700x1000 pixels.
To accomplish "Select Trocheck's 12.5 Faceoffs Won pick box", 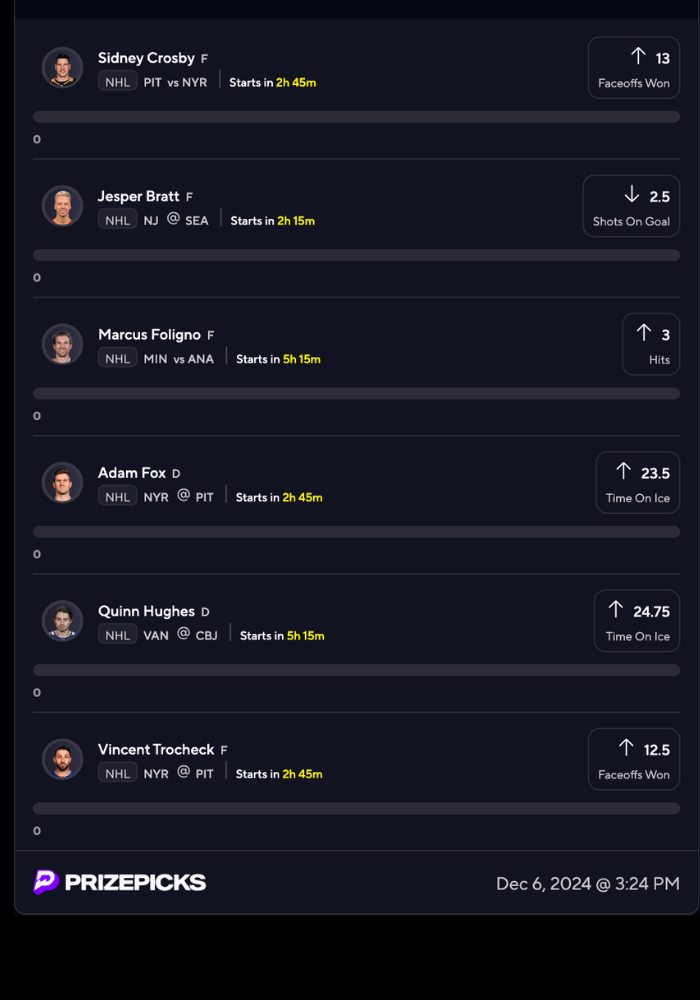I will (x=634, y=759).
